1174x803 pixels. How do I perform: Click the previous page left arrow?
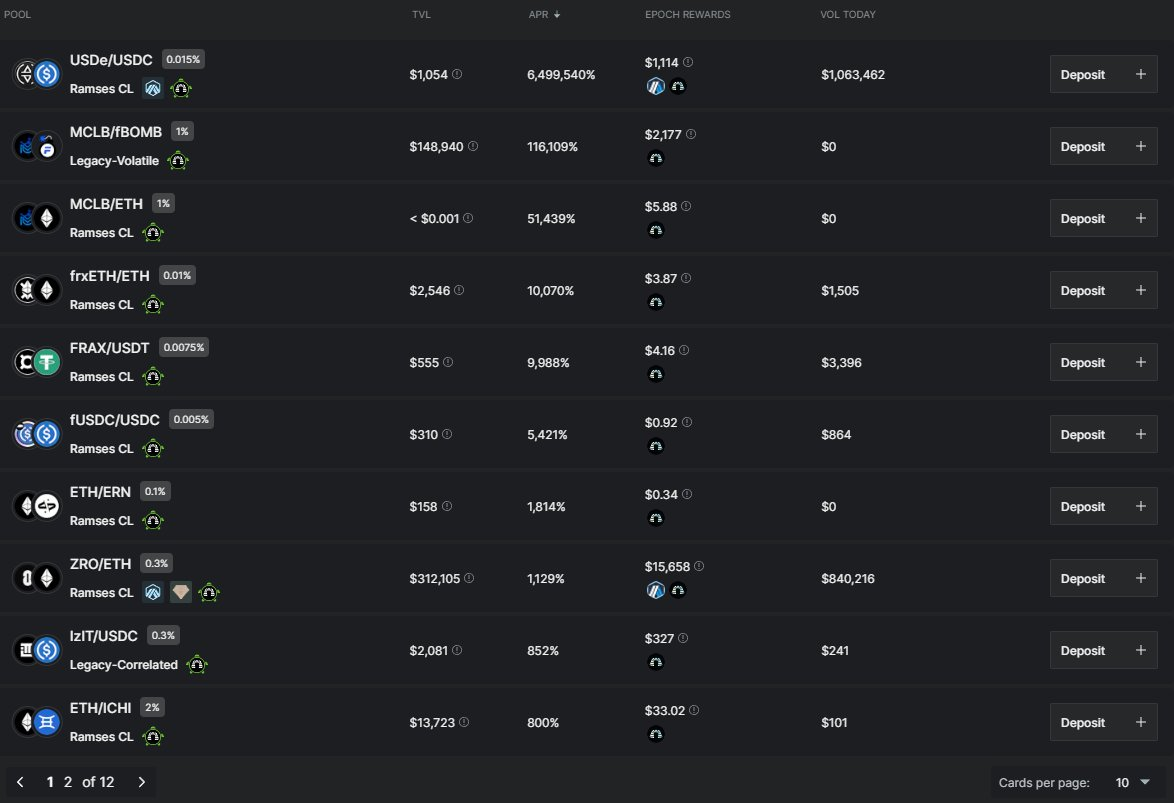20,782
